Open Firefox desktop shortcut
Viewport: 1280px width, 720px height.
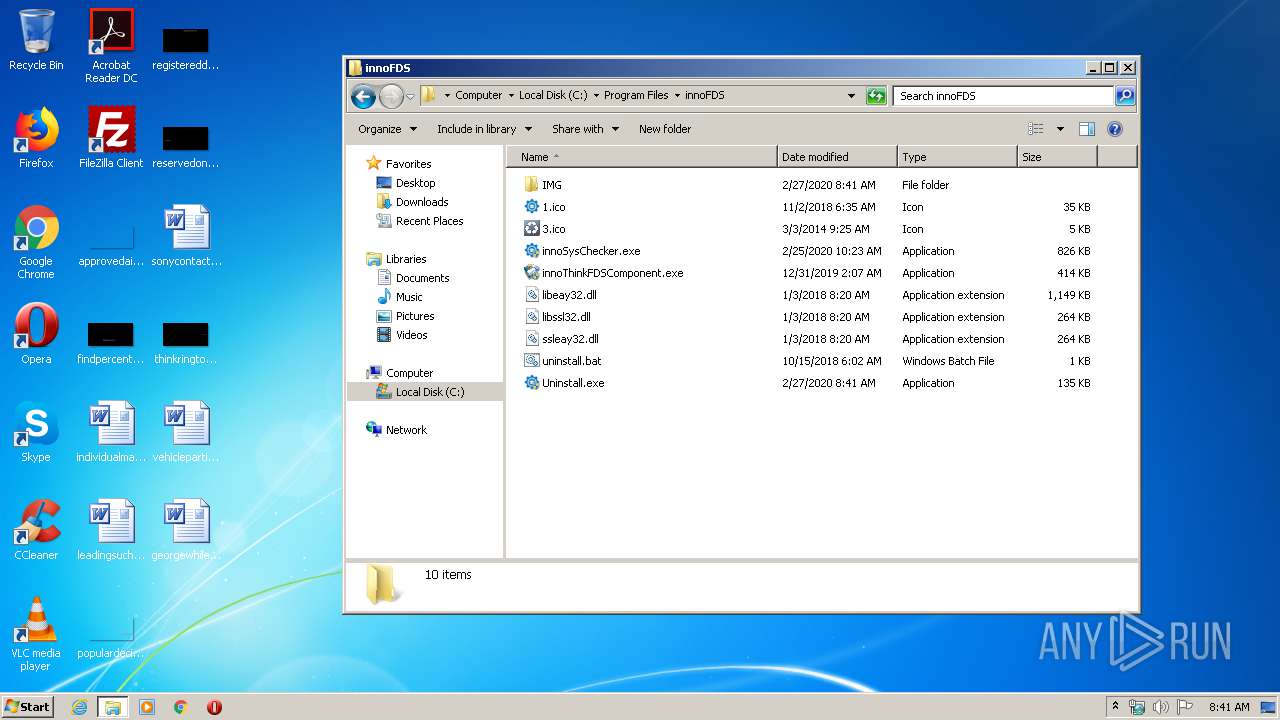(x=36, y=139)
